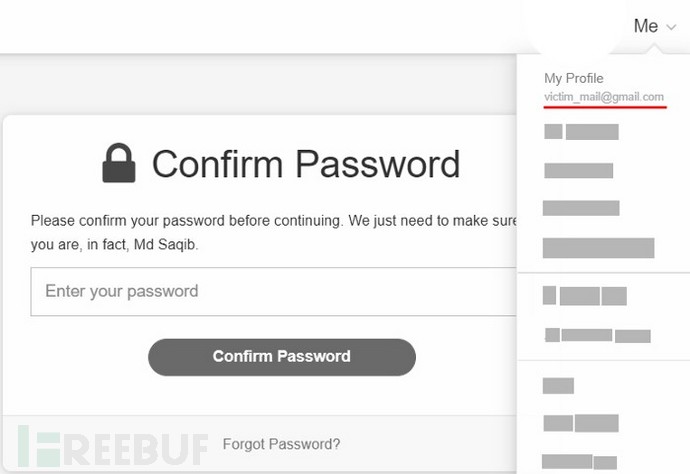Select short single-block item below second divider
This screenshot has width=690, height=474.
coord(558,386)
